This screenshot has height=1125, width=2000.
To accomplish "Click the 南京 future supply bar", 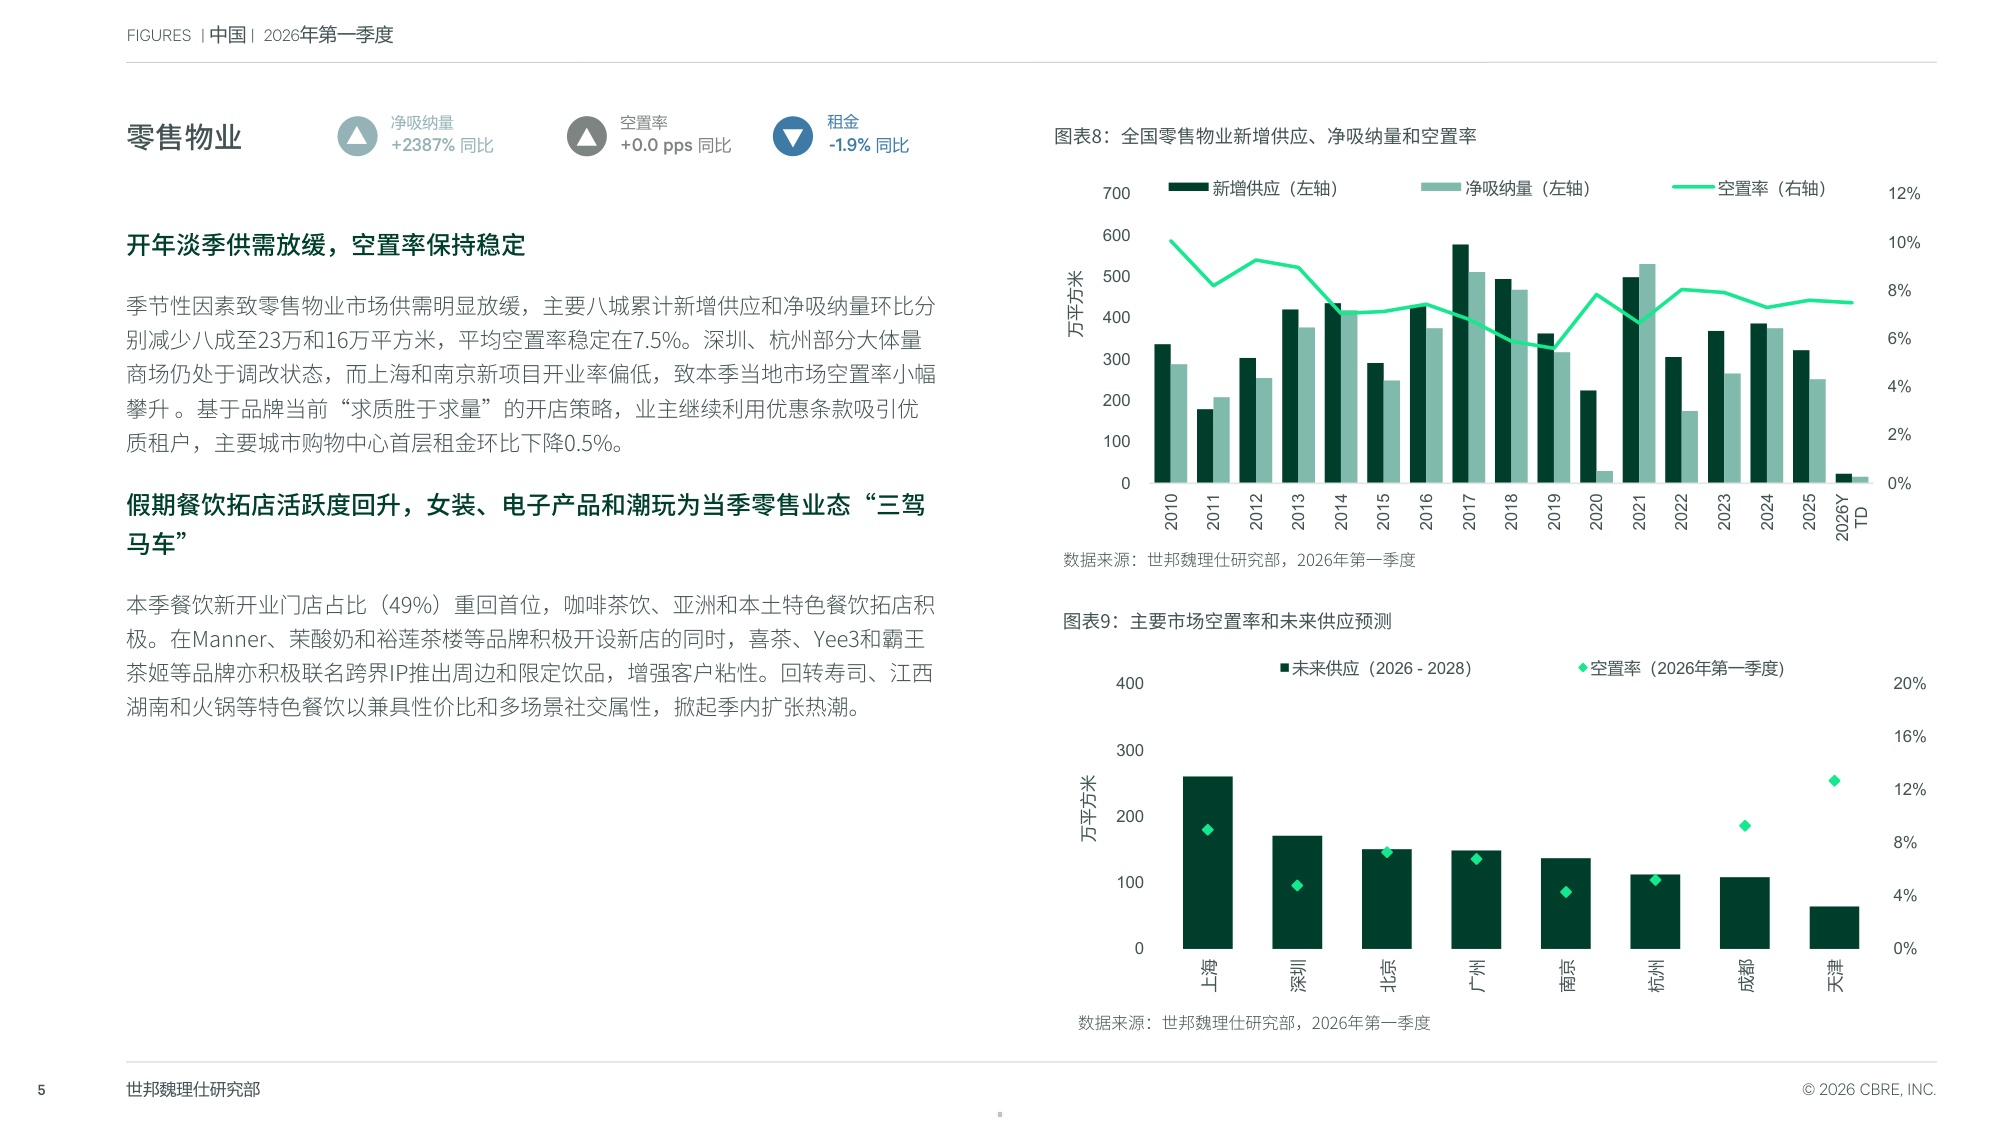I will [x=1565, y=903].
